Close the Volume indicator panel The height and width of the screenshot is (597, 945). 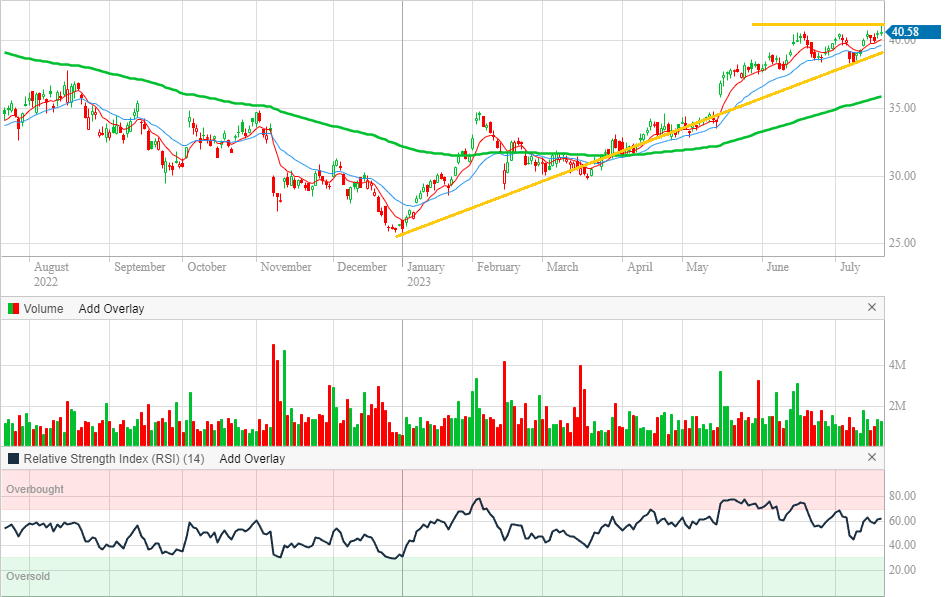[871, 308]
